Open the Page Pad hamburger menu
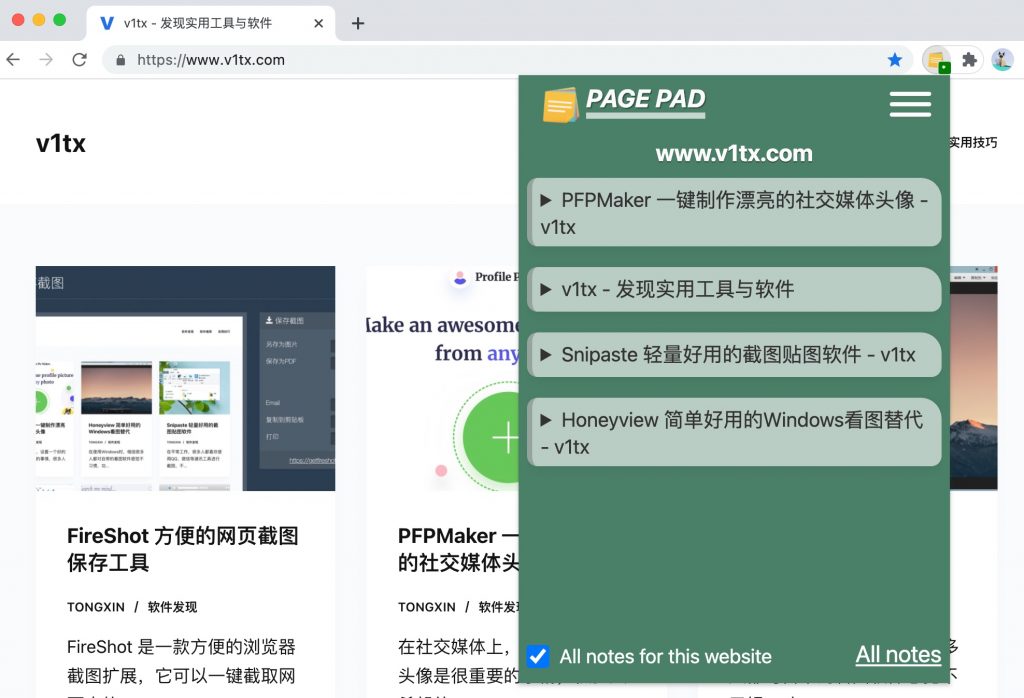 tap(910, 104)
